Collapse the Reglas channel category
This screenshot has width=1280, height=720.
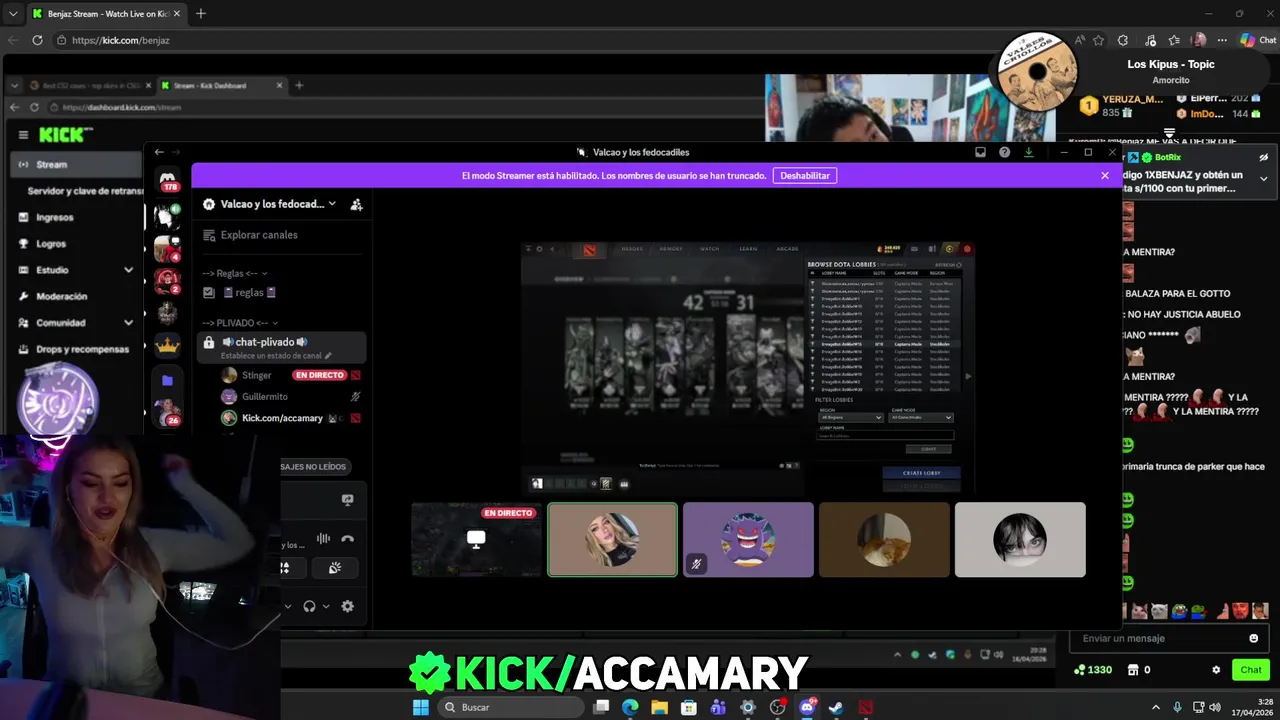[234, 273]
